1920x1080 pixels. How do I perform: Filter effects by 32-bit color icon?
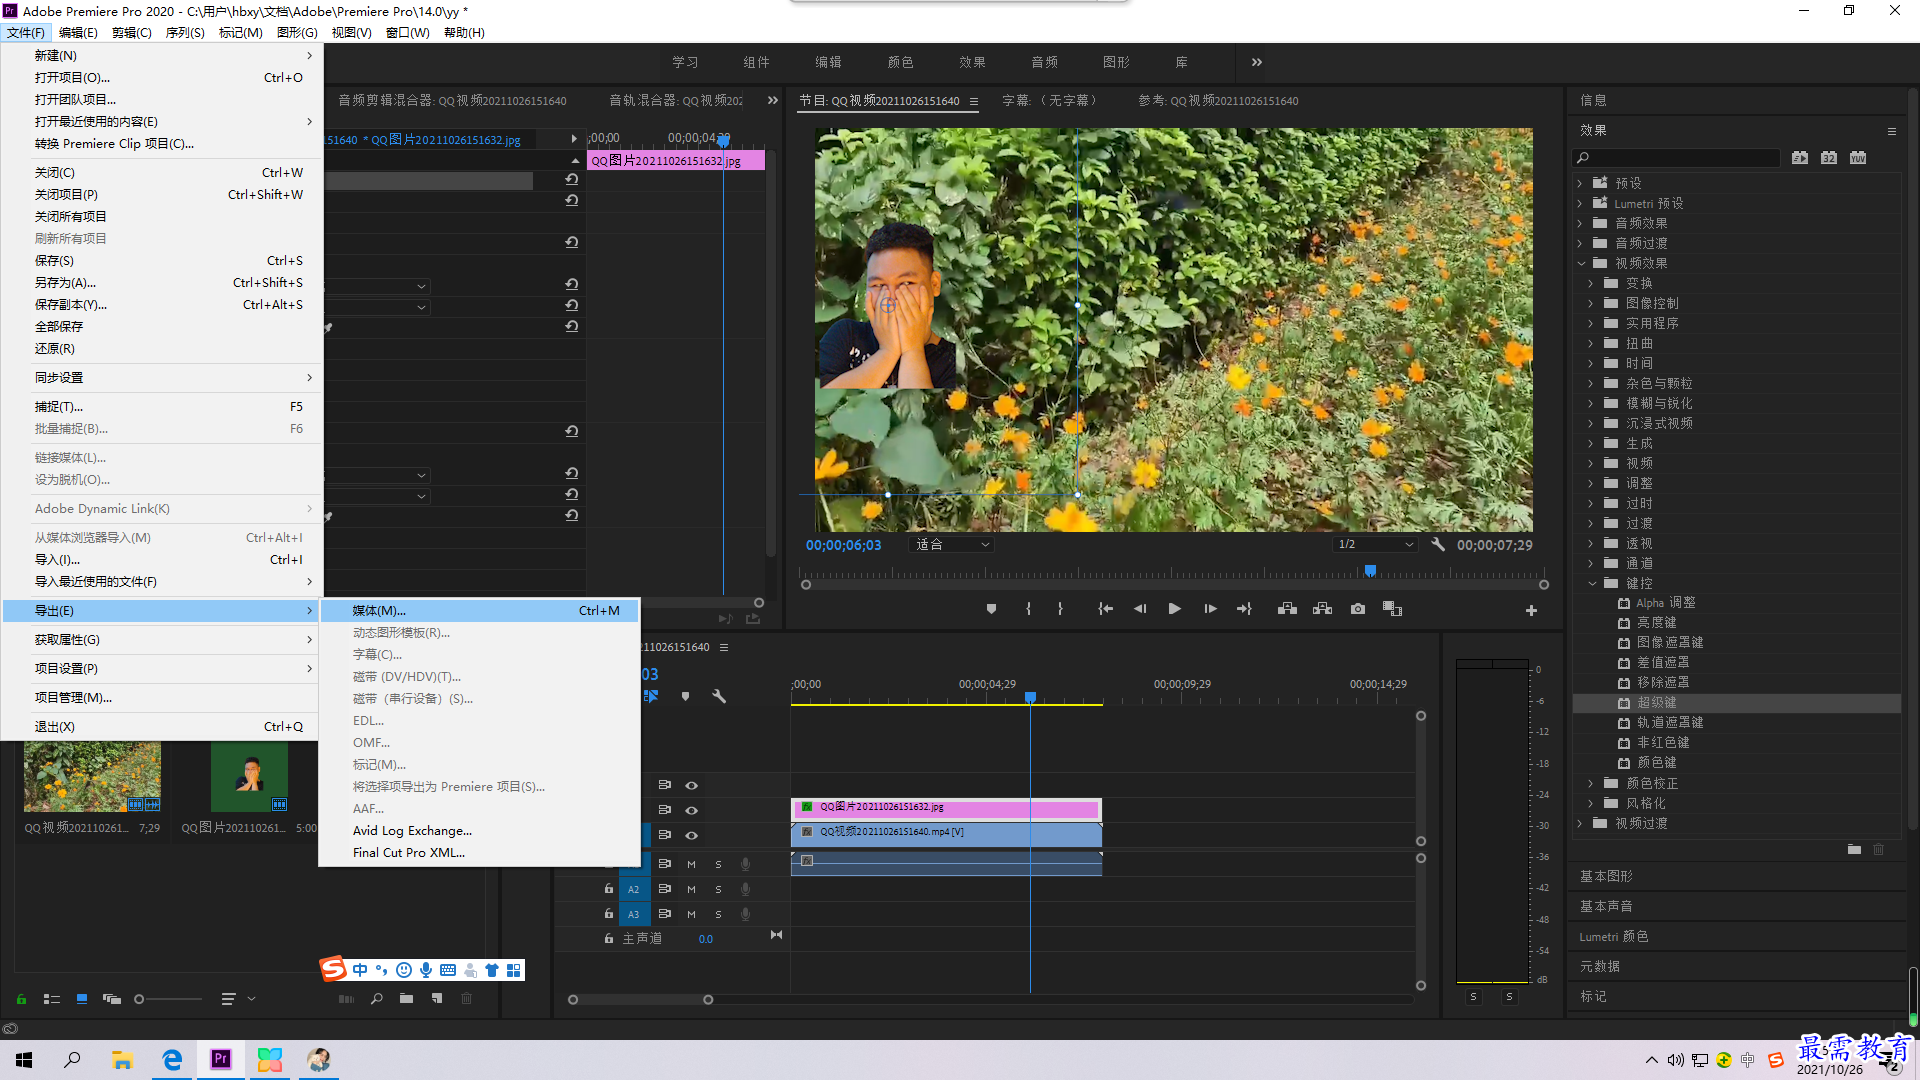tap(1829, 158)
